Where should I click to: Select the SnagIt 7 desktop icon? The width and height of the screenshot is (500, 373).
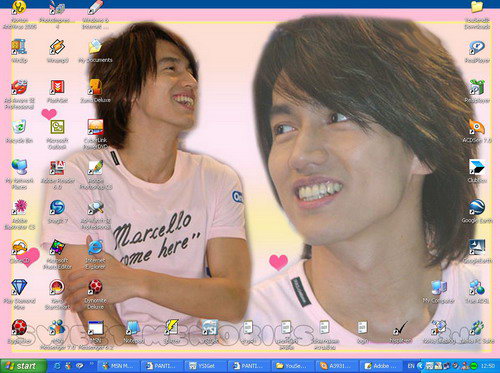click(x=57, y=212)
